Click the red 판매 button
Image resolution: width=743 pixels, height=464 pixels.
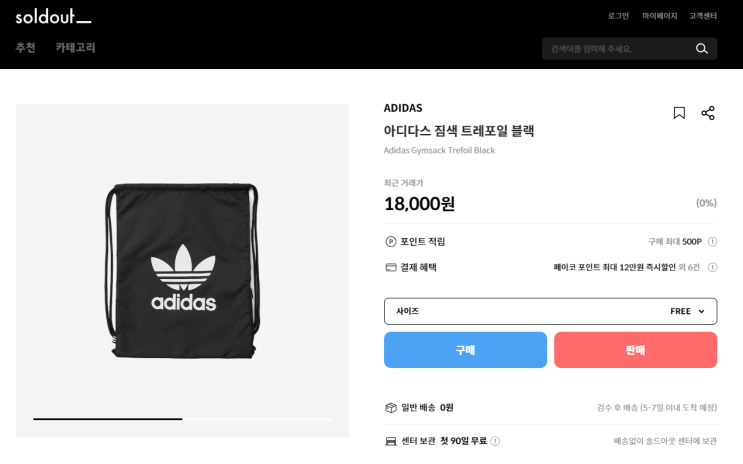635,350
